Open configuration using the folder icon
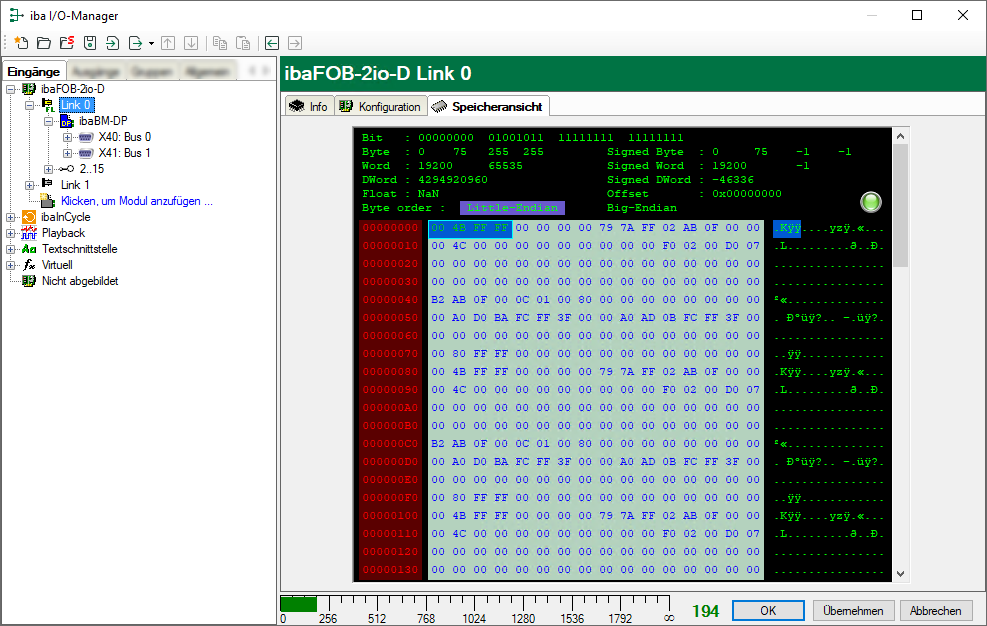Viewport: 987px width, 626px height. pyautogui.click(x=43, y=43)
